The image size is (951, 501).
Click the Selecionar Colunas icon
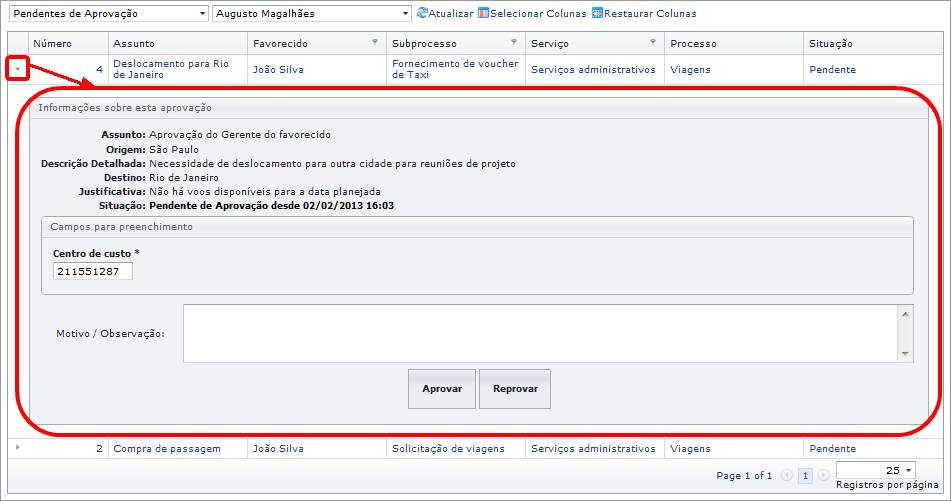[x=483, y=13]
